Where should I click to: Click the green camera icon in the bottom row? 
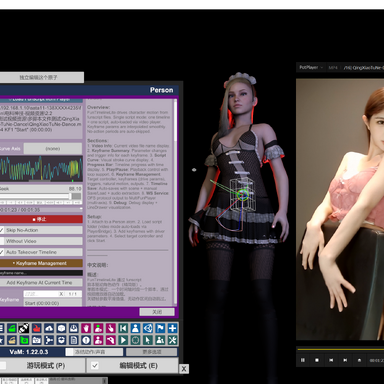24,340
